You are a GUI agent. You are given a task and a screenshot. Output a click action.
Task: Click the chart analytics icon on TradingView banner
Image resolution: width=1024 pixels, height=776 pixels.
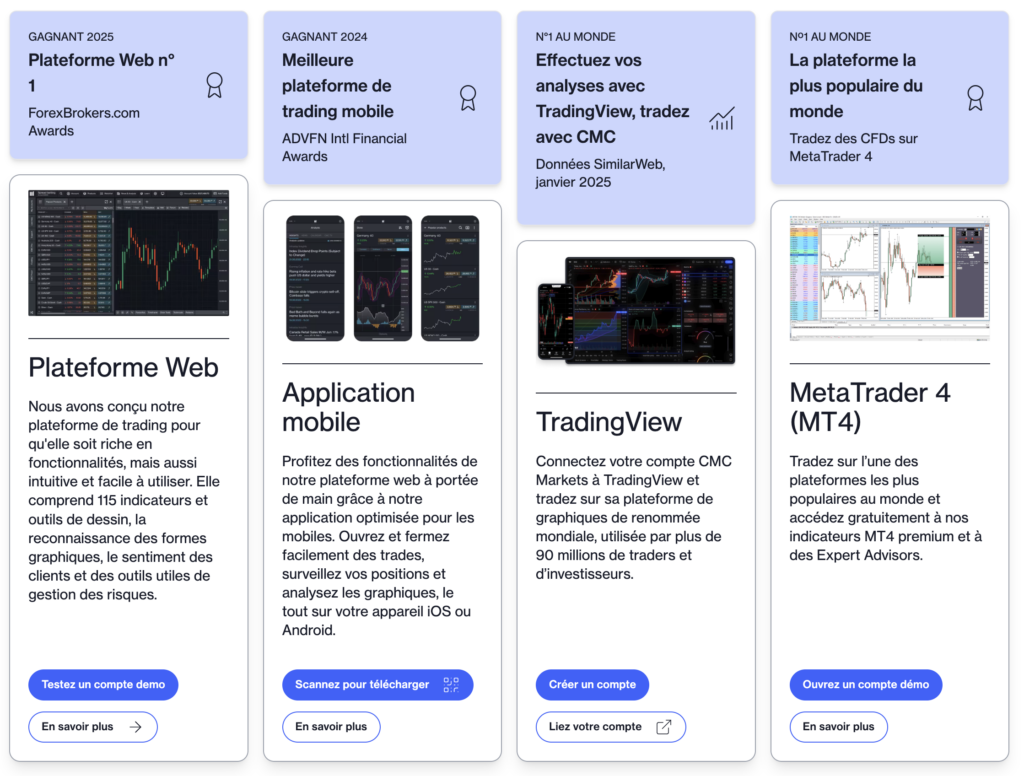(x=722, y=118)
